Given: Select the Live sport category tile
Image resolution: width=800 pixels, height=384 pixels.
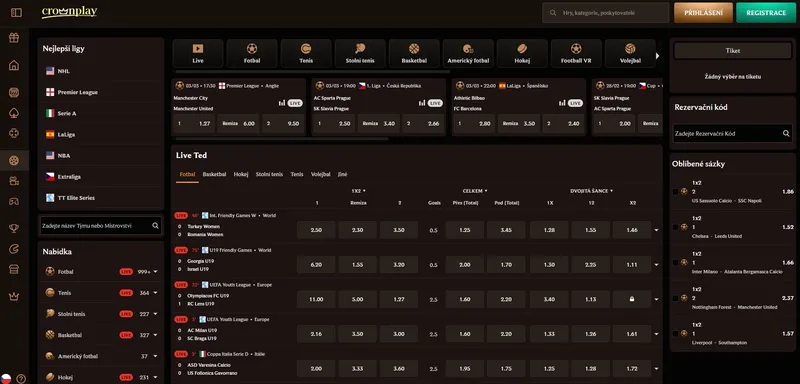Looking at the screenshot, I should coord(198,54).
